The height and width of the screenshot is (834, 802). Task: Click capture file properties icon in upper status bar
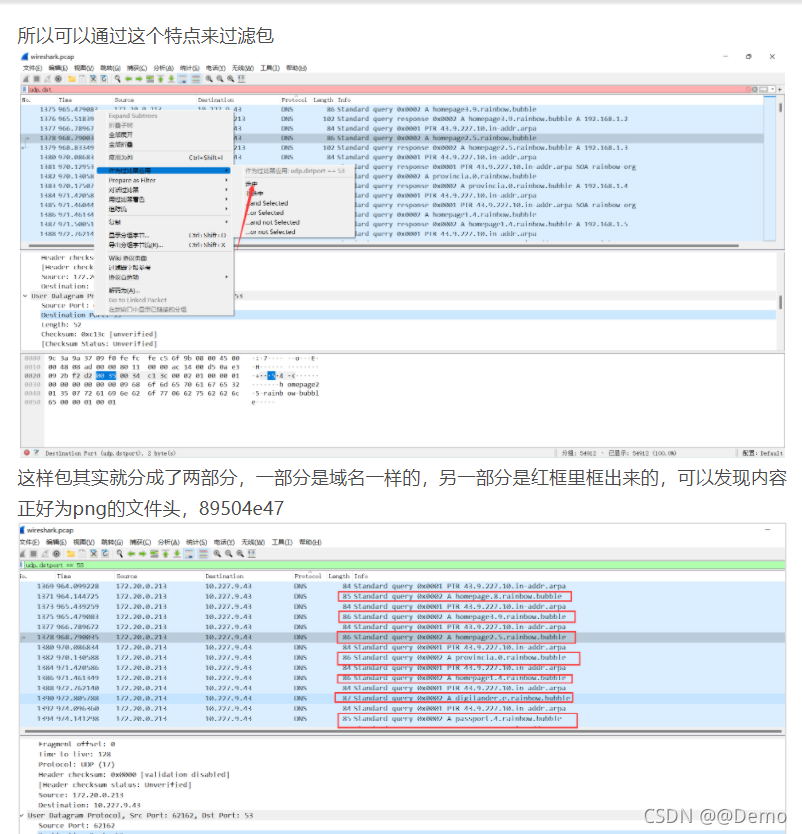(x=36, y=453)
